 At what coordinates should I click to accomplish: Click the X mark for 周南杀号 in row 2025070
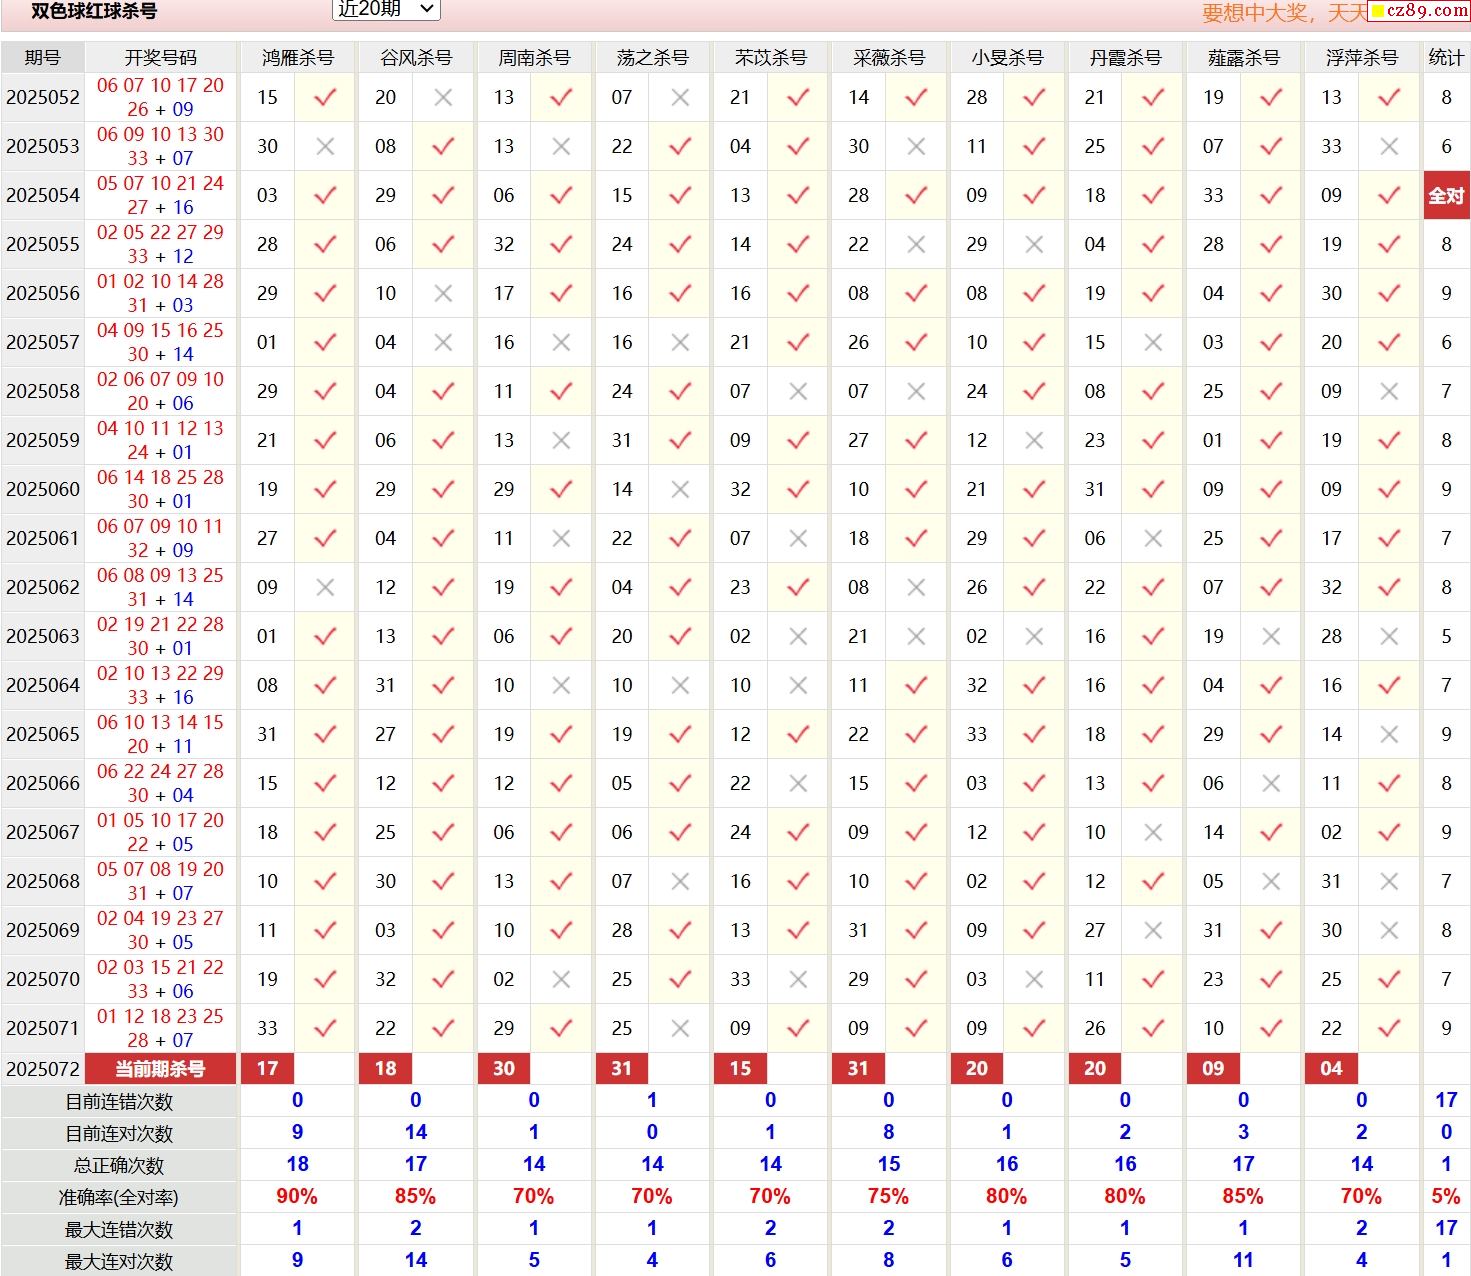(x=561, y=979)
